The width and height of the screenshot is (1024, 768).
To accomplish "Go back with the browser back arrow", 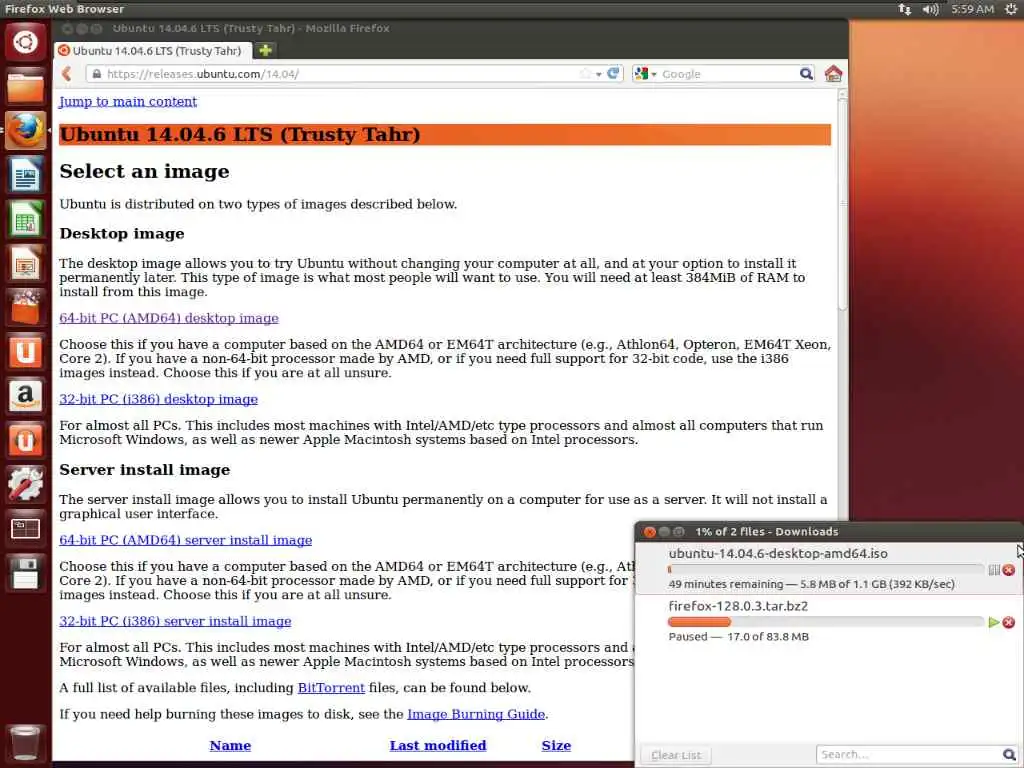I will click(x=67, y=74).
